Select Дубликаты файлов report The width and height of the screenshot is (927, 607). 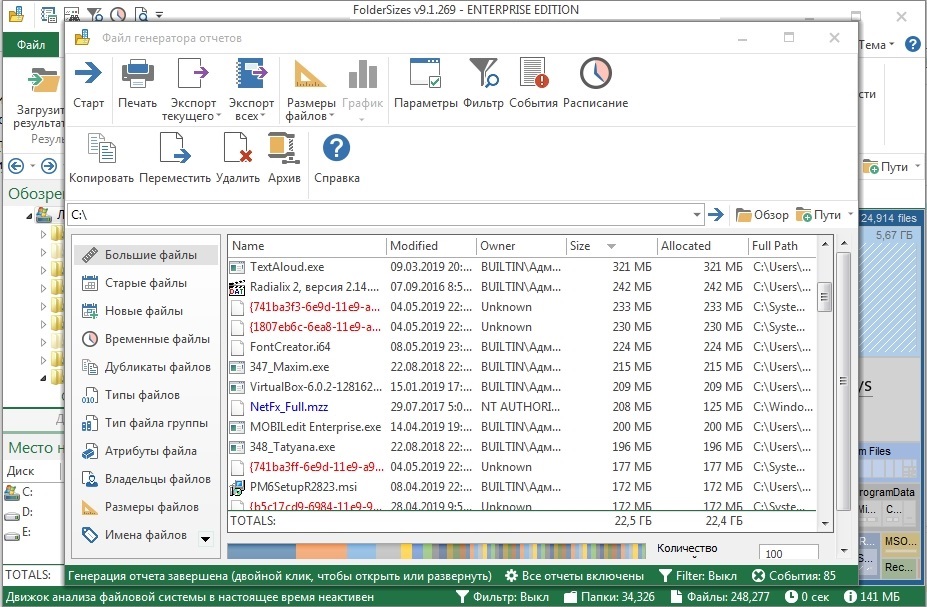click(146, 367)
